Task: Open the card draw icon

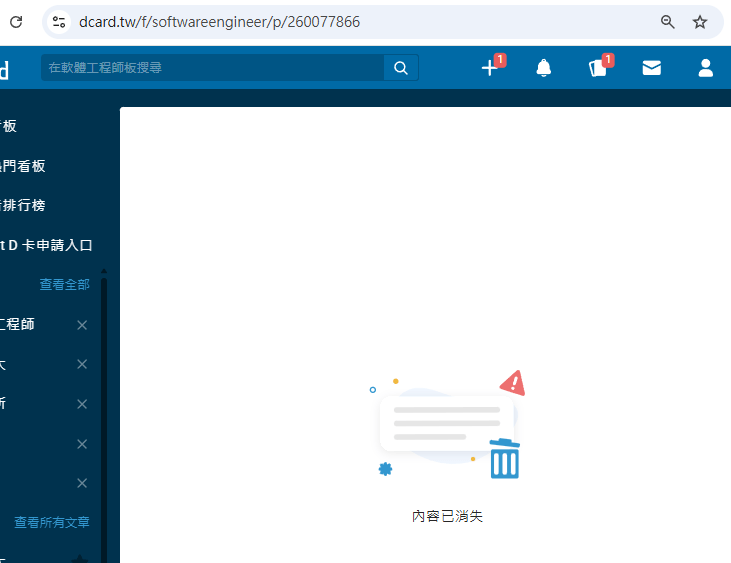Action: tap(598, 68)
